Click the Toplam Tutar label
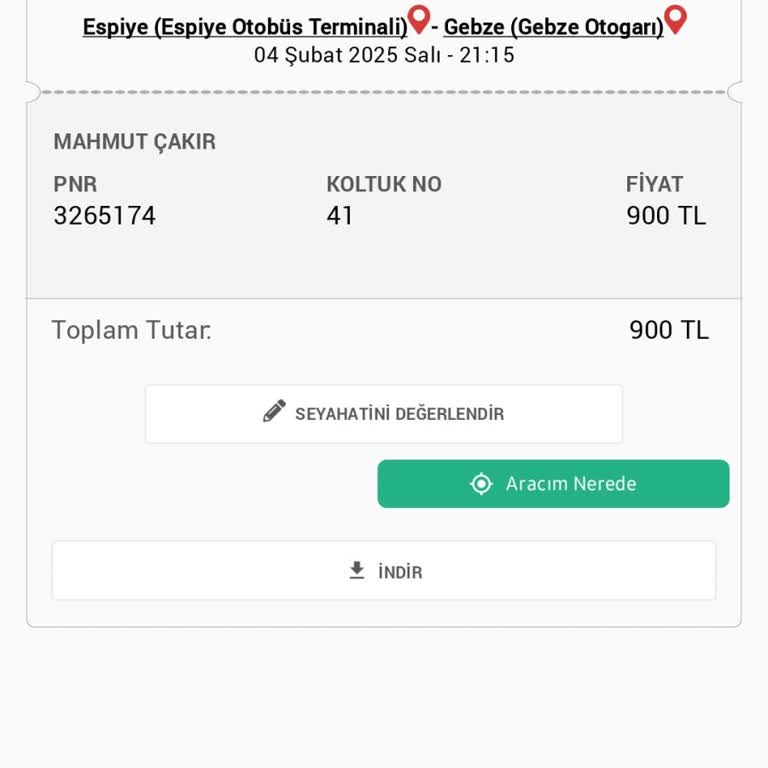The width and height of the screenshot is (768, 768). tap(131, 330)
